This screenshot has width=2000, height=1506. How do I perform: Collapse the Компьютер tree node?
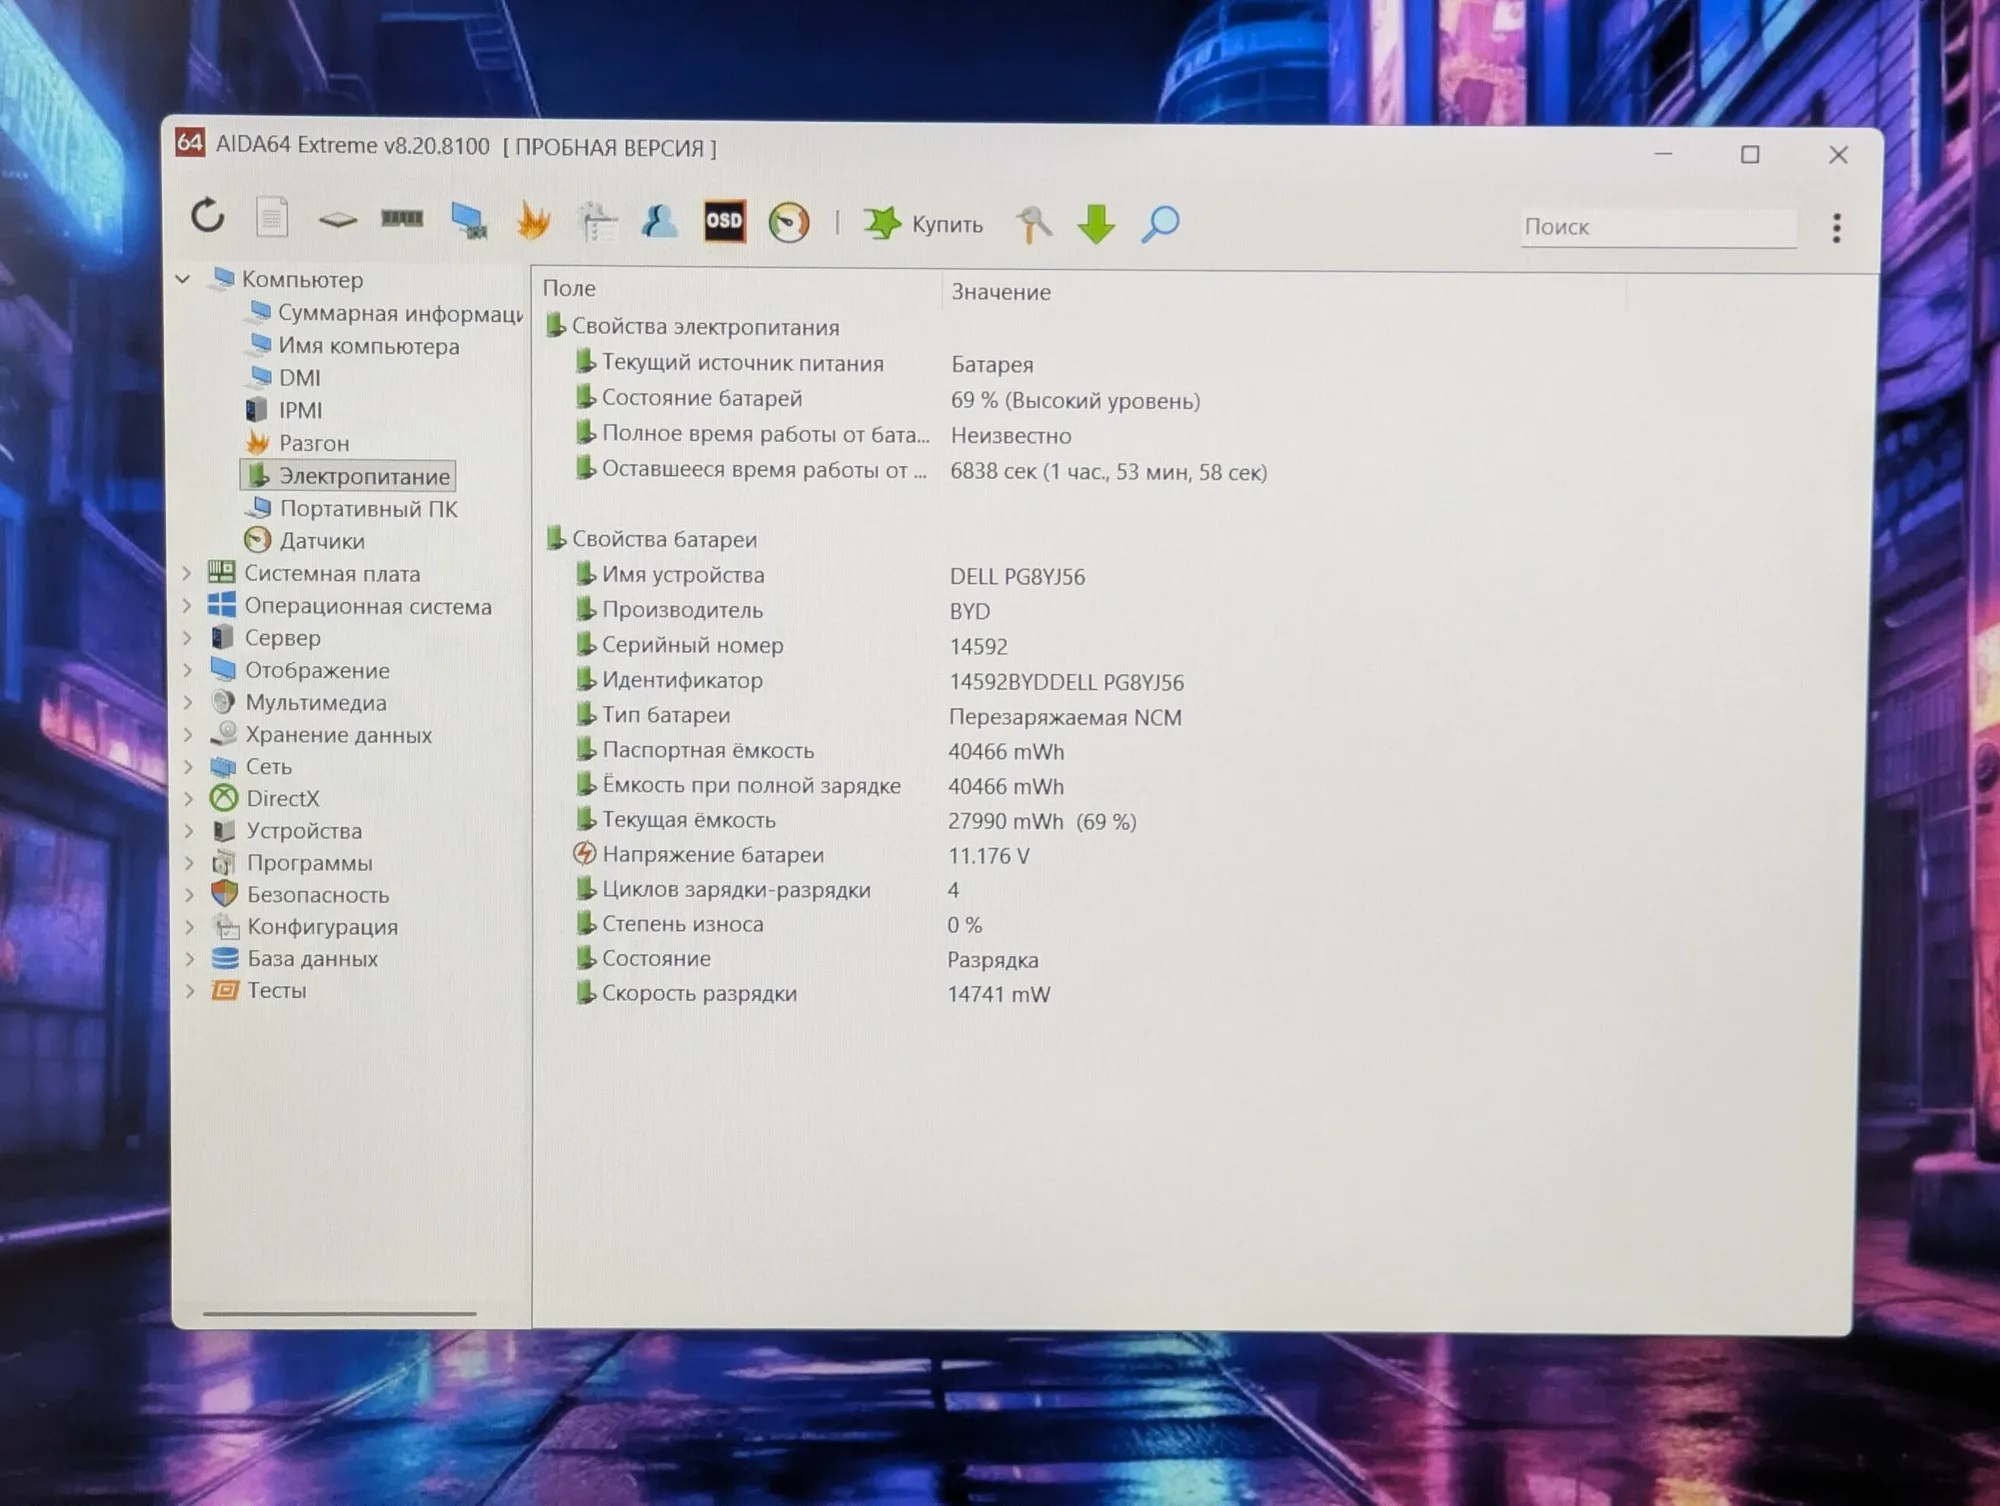tap(183, 279)
